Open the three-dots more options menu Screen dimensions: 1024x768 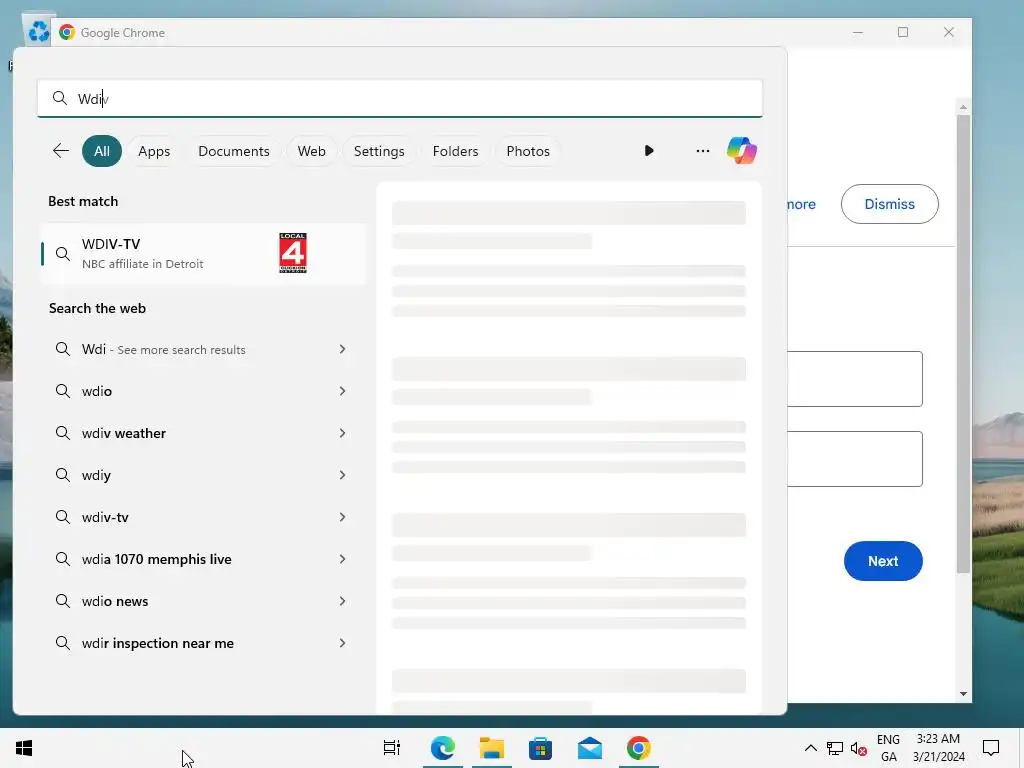(x=703, y=151)
